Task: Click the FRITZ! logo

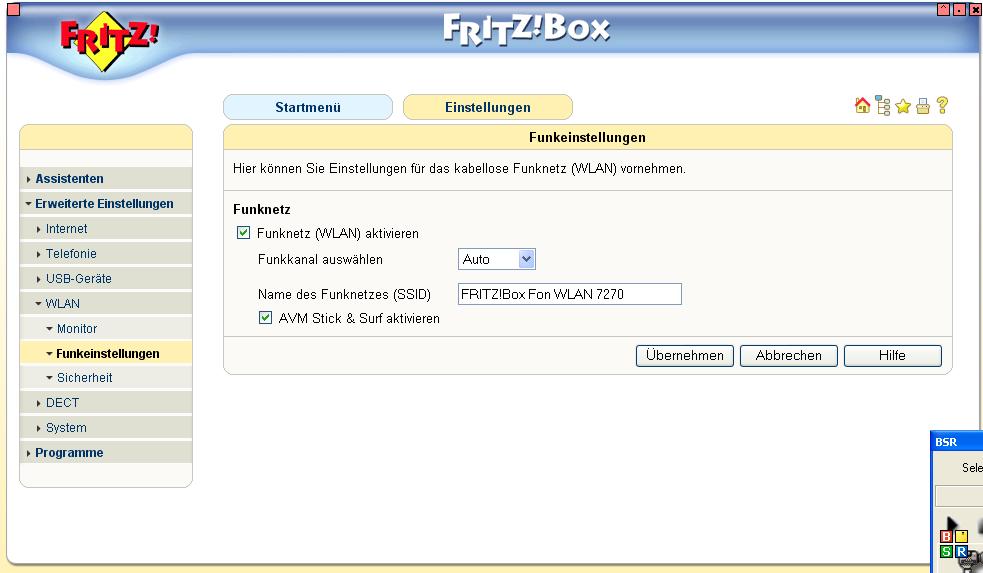Action: tap(108, 39)
